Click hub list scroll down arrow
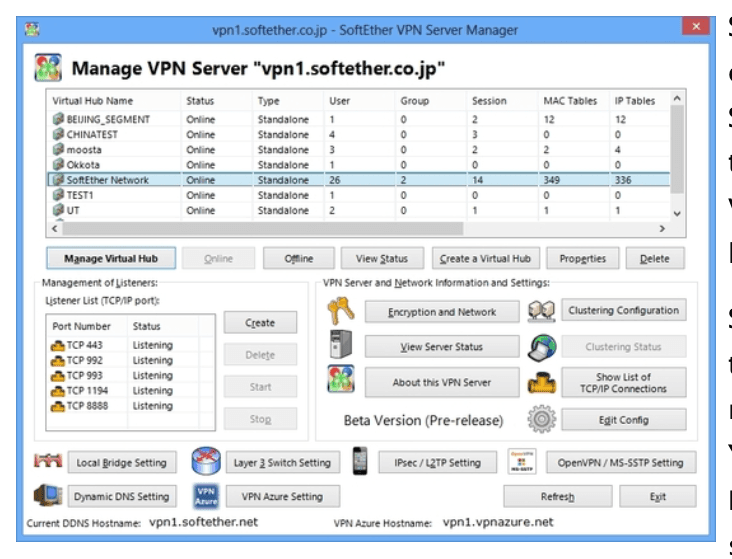 coord(677,213)
